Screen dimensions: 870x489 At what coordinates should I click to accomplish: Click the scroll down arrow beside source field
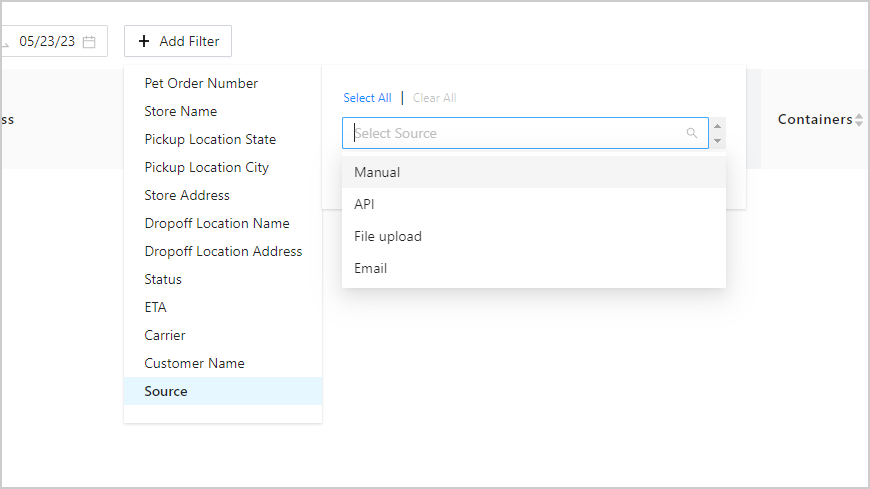tap(718, 141)
